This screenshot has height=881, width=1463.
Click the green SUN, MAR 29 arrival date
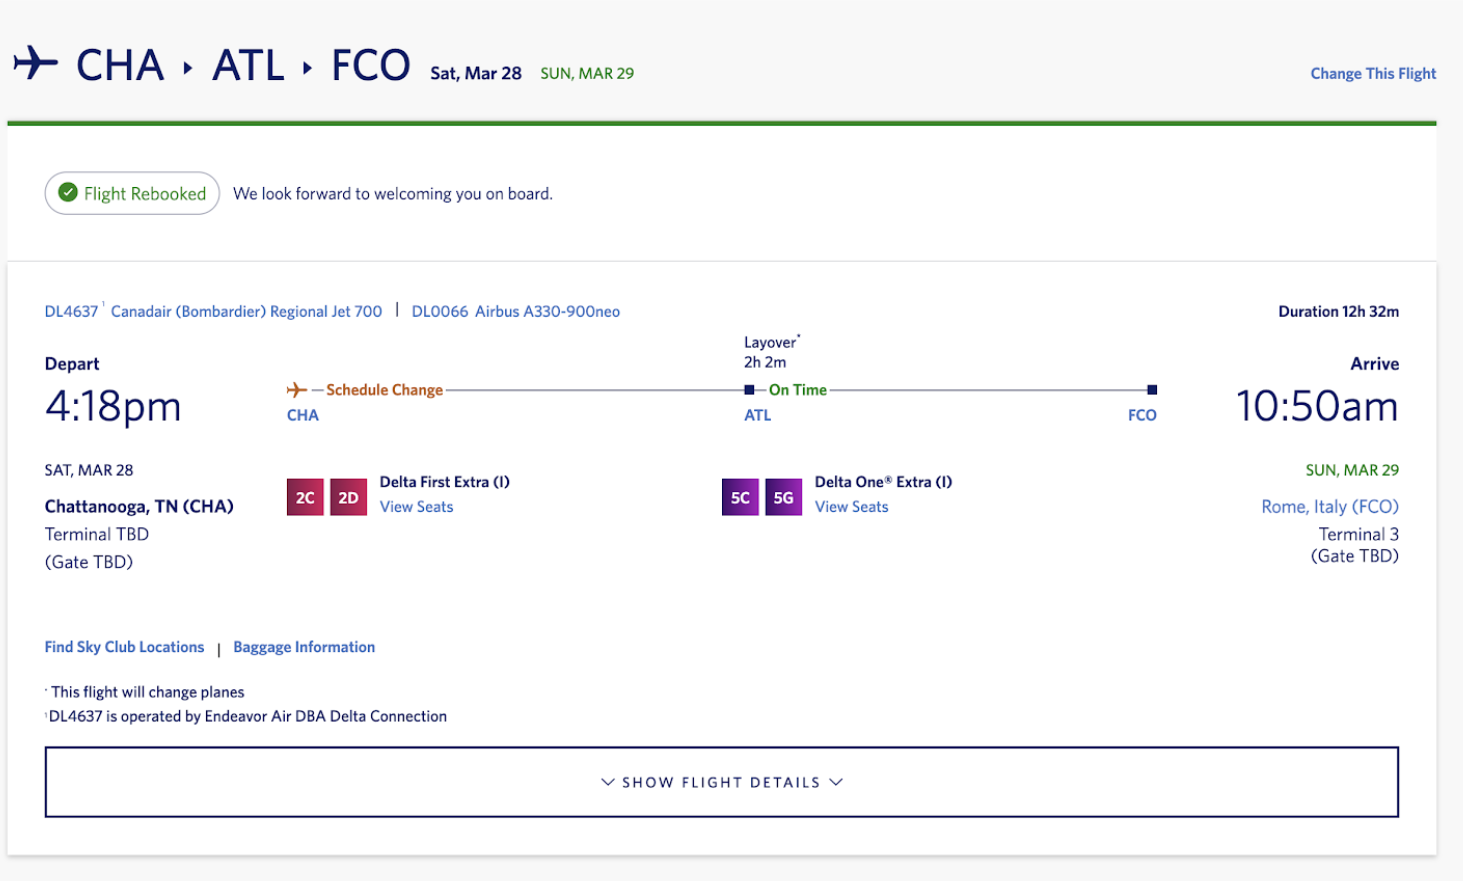[x=1352, y=470]
